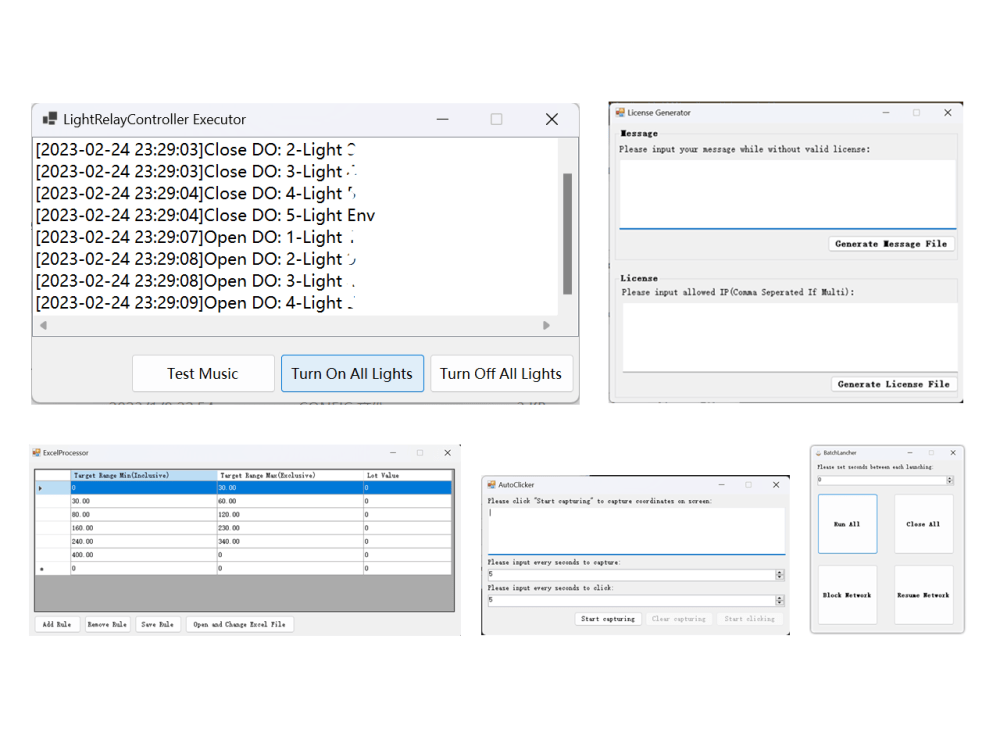1000x750 pixels.
Task: Click the Close All button
Action: tap(923, 524)
